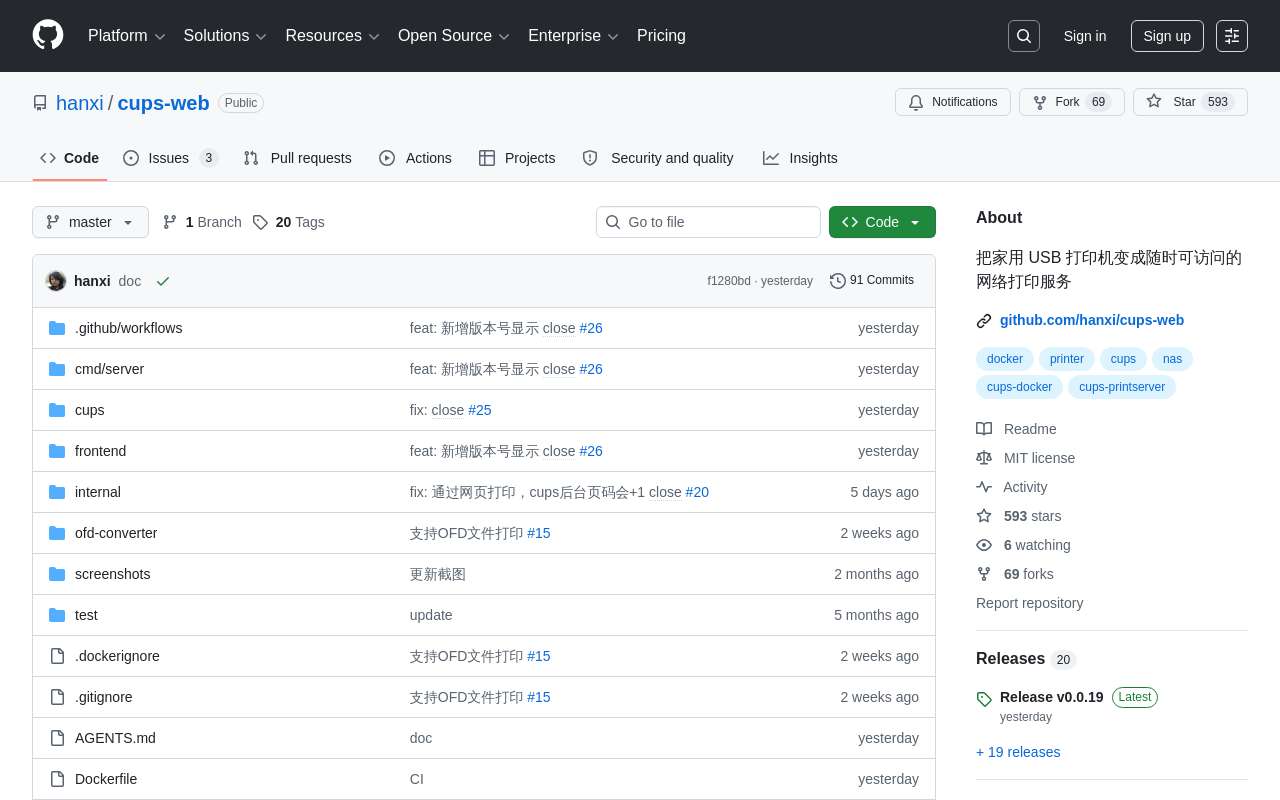The width and height of the screenshot is (1280, 800).
Task: Click the repository icon beside hanxi
Action: pos(40,103)
